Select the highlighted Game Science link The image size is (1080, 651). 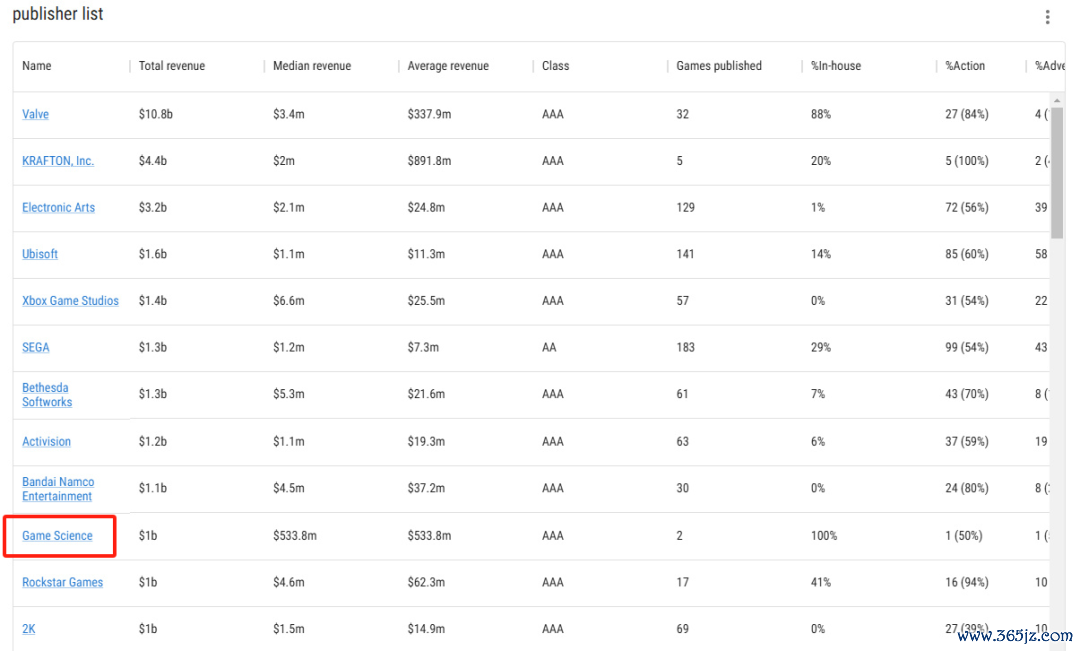[x=57, y=536]
